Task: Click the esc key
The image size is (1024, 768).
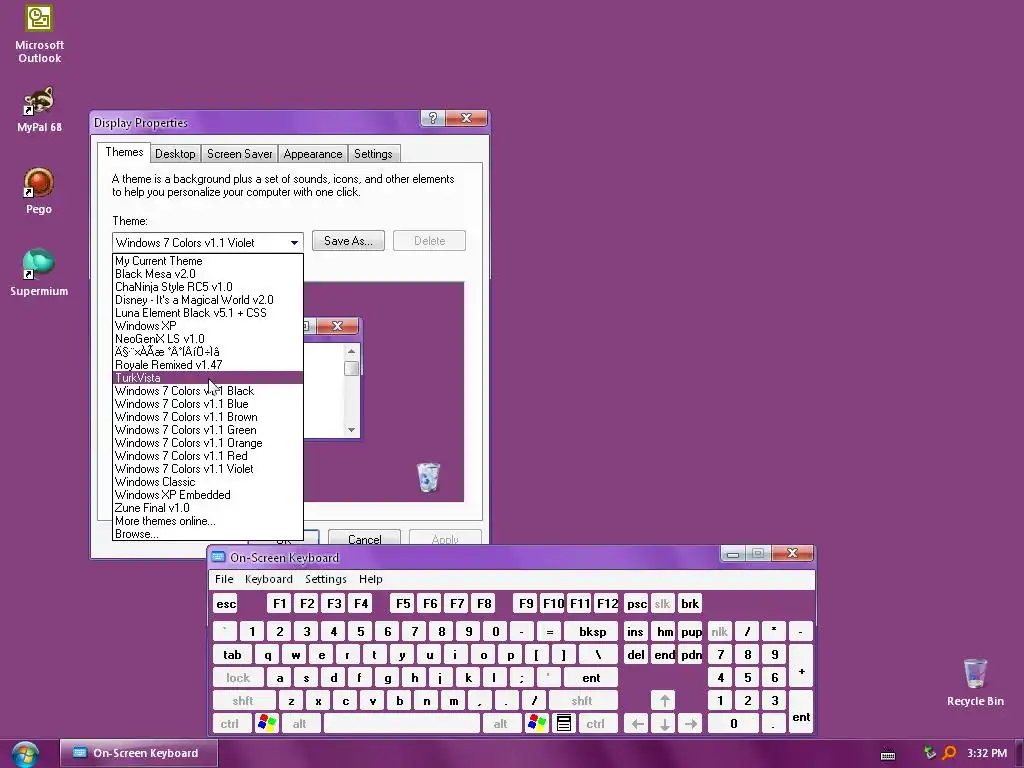Action: coord(226,603)
